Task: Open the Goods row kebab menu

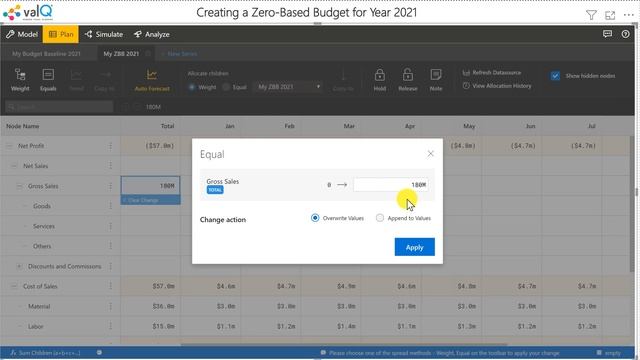Action: [x=110, y=206]
